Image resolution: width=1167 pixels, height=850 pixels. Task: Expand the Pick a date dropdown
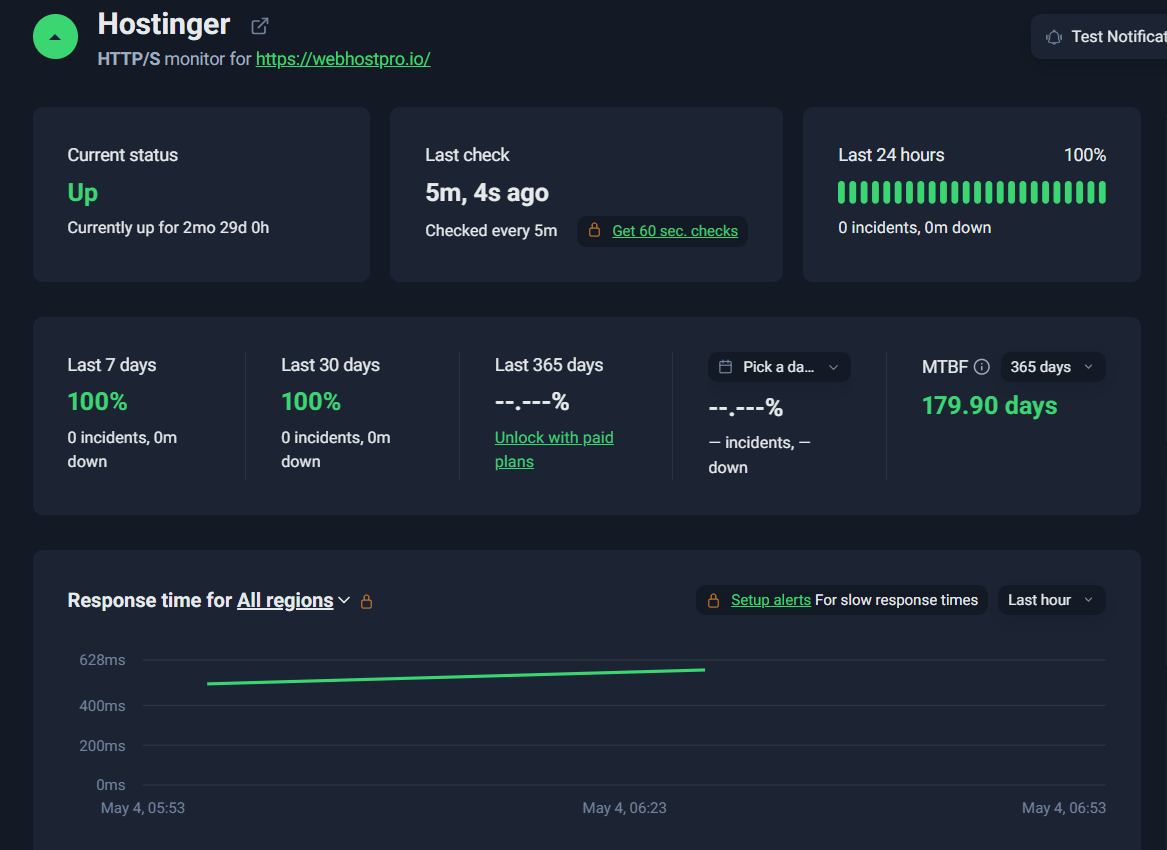(778, 367)
